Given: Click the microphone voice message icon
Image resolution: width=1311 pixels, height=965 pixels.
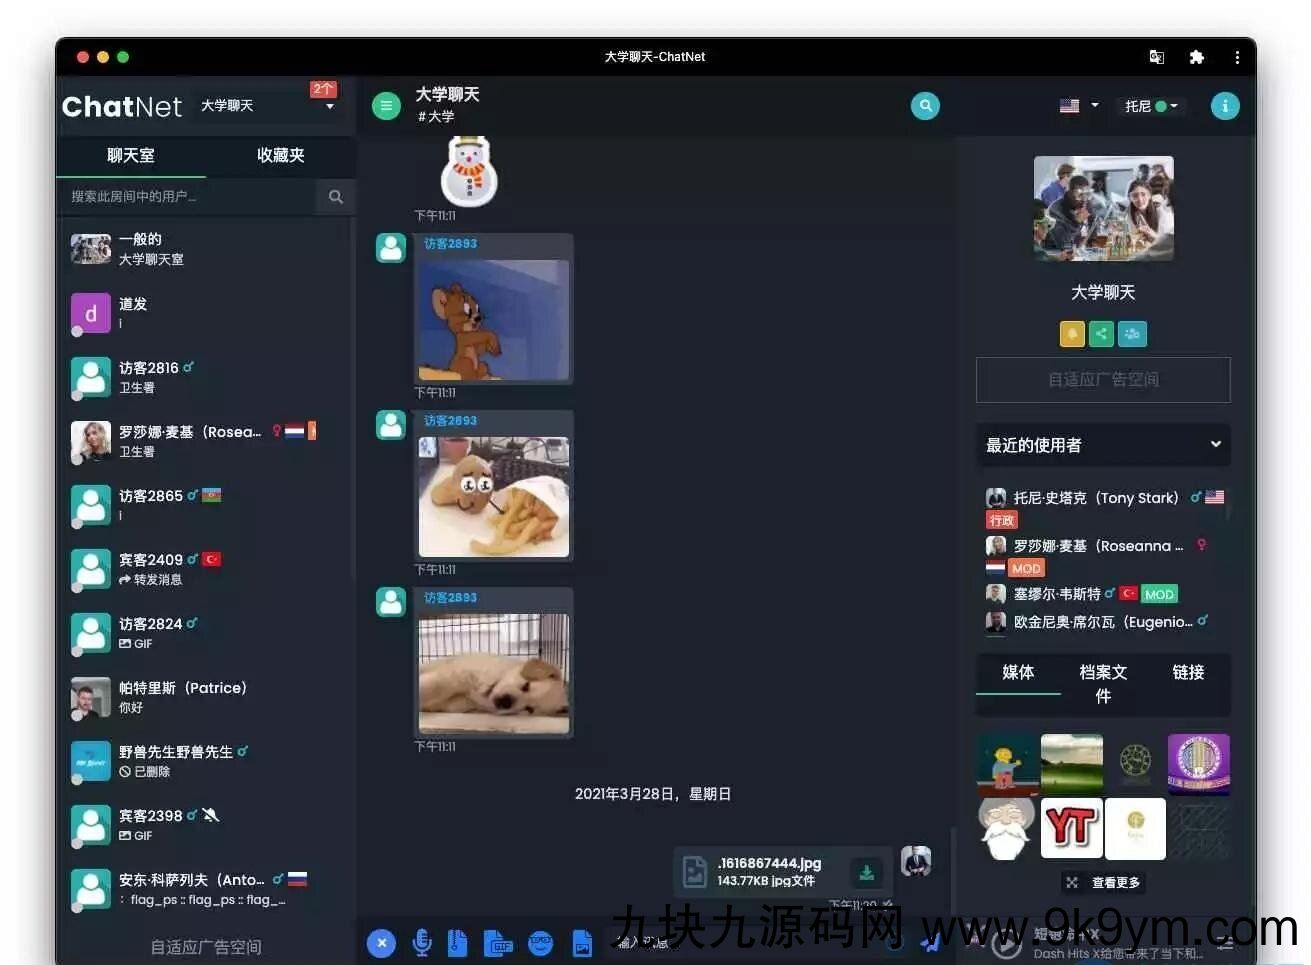Looking at the screenshot, I should pos(422,942).
